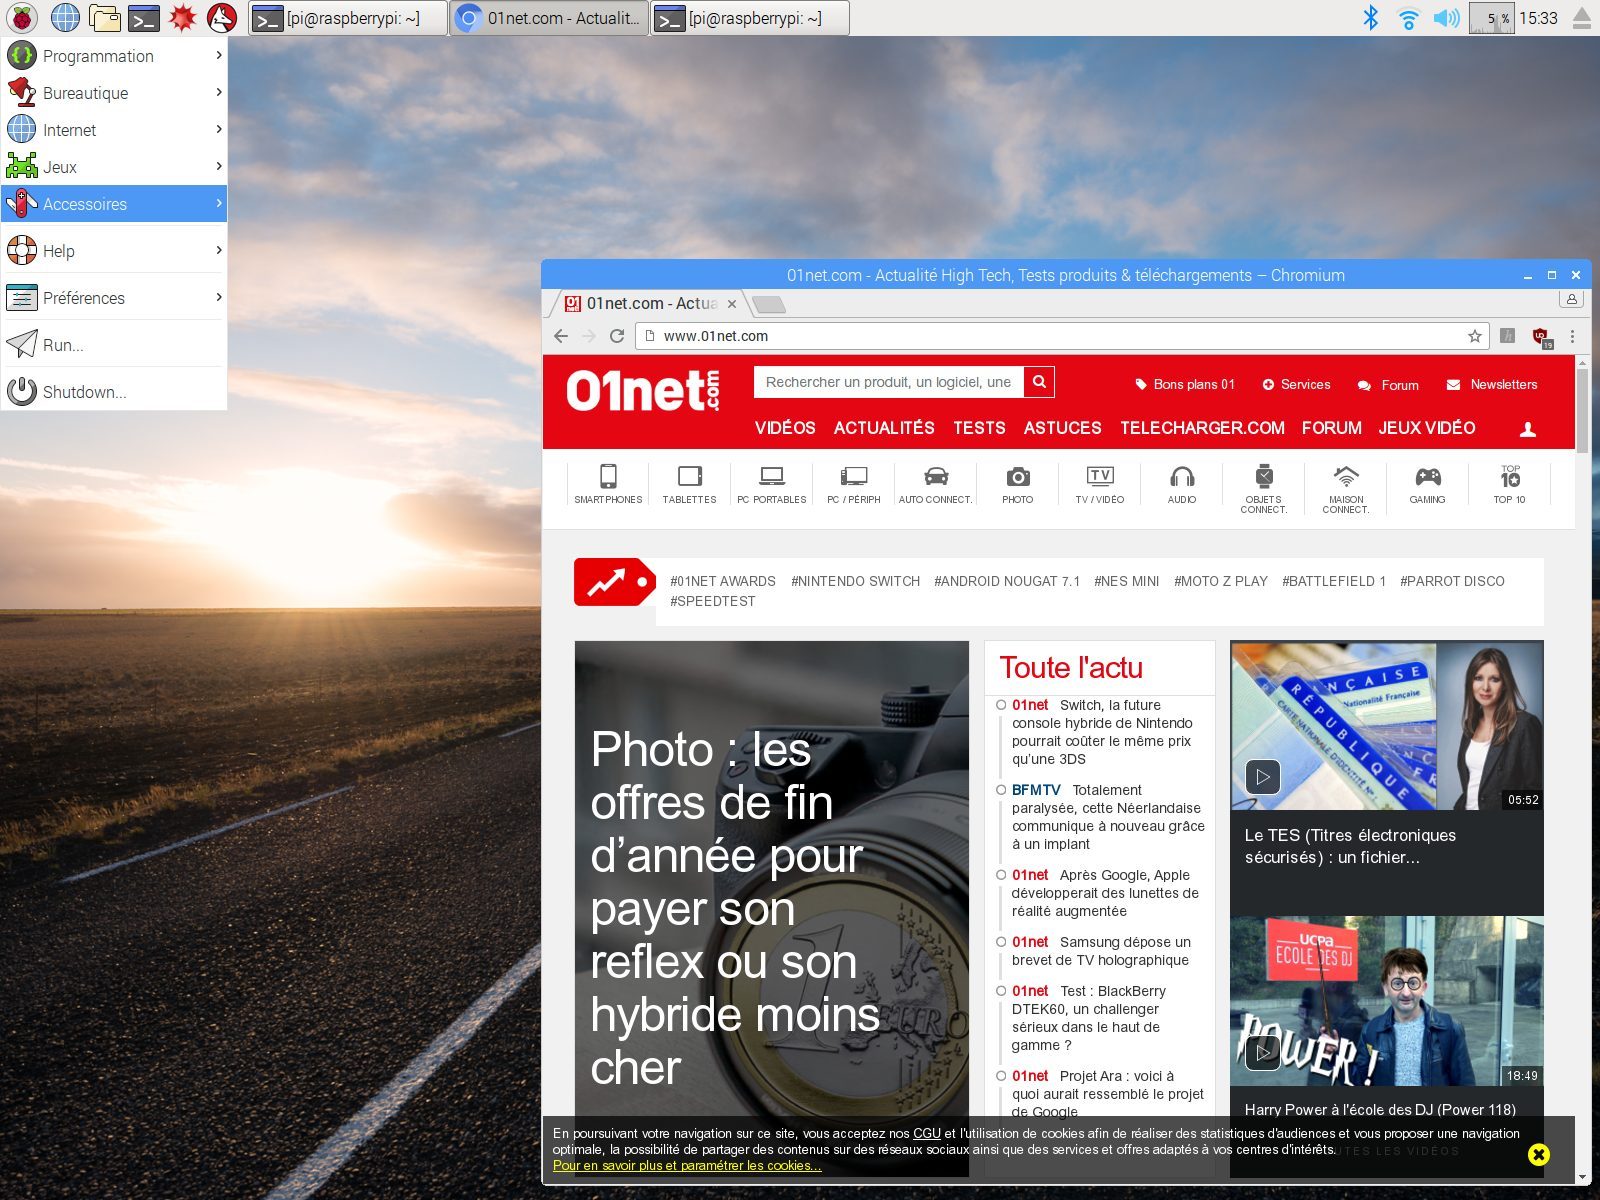The image size is (1600, 1200).
Task: Open the TESTS nav item
Action: coord(979,428)
